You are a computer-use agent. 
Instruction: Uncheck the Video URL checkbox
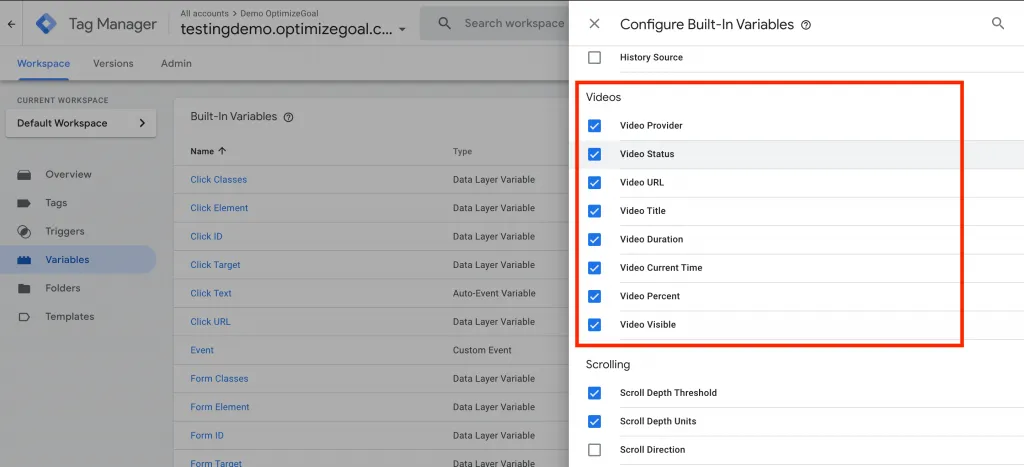594,182
